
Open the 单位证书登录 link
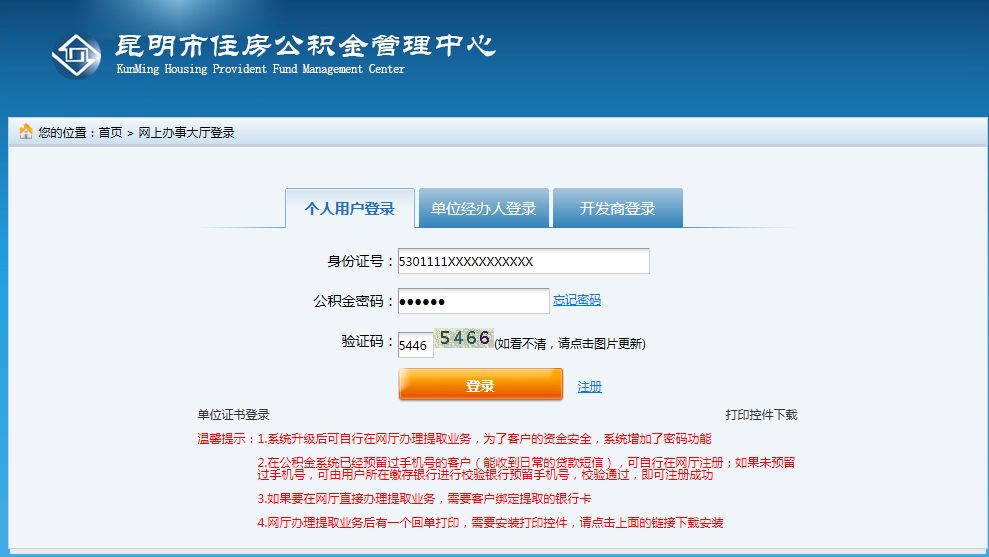(233, 414)
